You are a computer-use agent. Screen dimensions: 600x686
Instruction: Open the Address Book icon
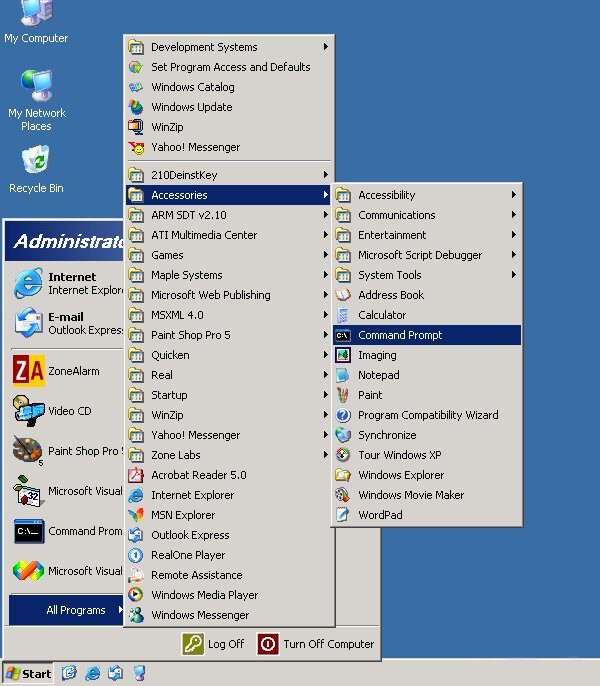point(343,295)
